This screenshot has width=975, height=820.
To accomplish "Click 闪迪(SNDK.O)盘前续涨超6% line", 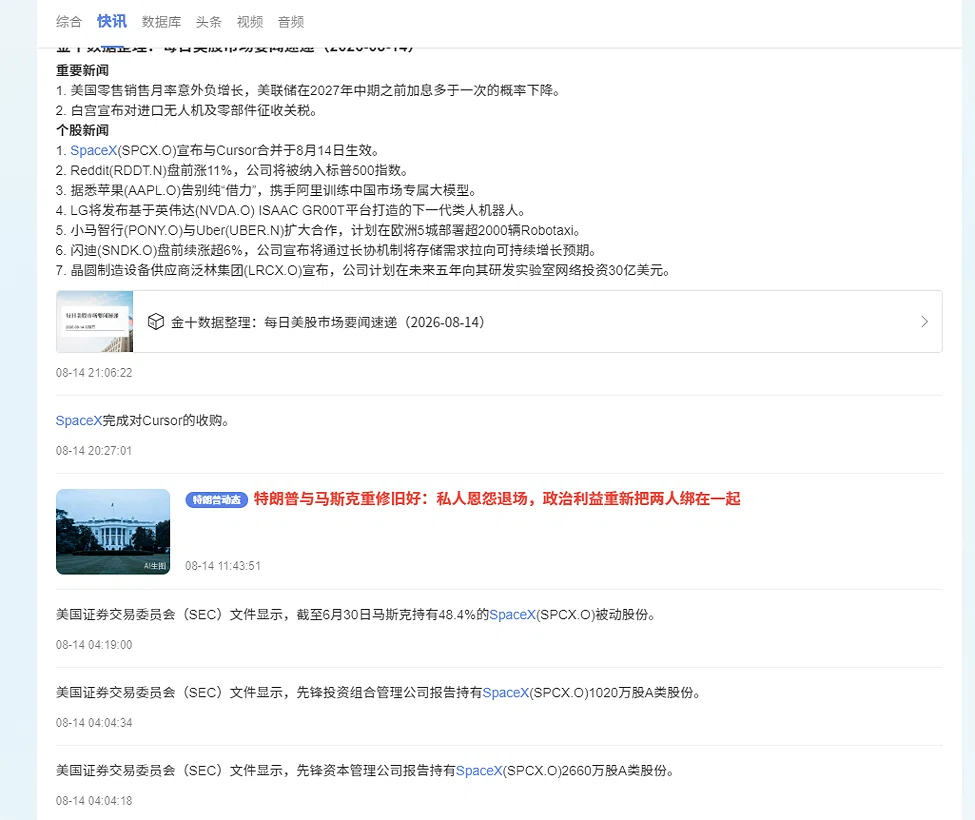I will [x=328, y=251].
